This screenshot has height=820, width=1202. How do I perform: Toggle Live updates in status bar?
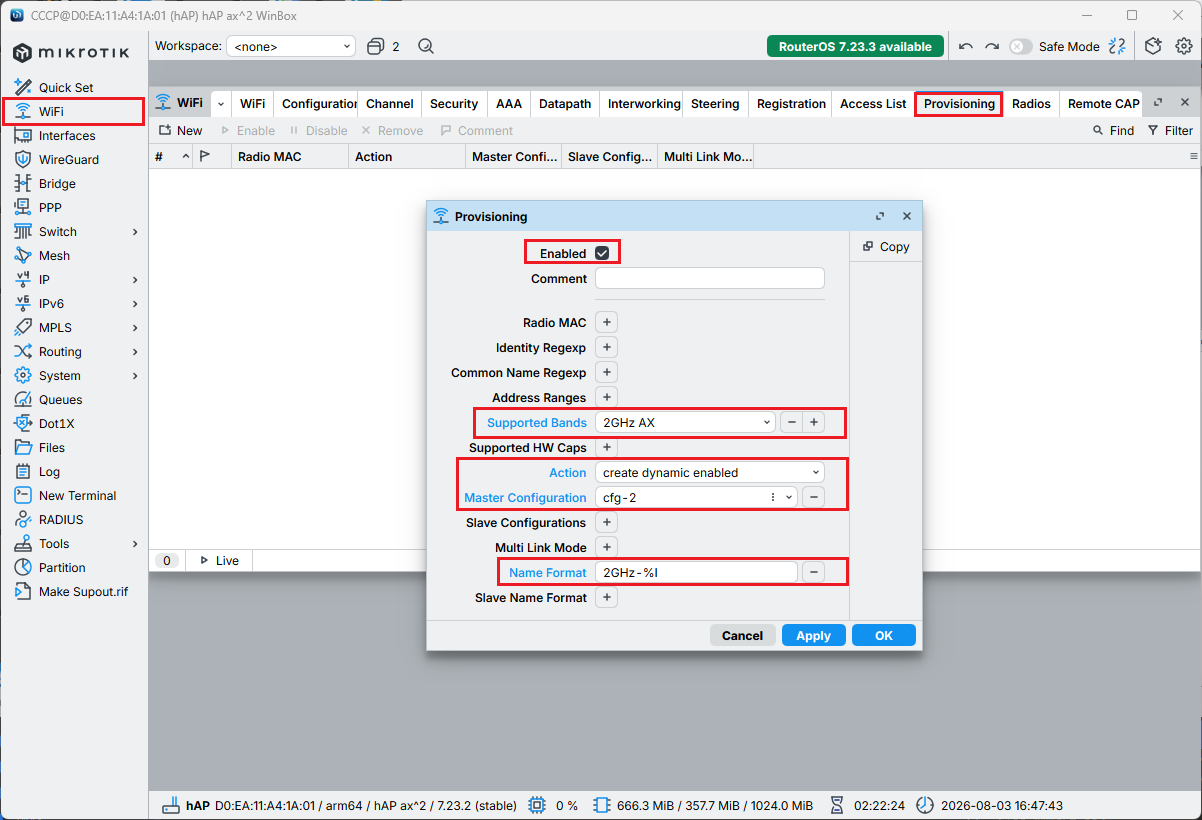click(x=220, y=561)
